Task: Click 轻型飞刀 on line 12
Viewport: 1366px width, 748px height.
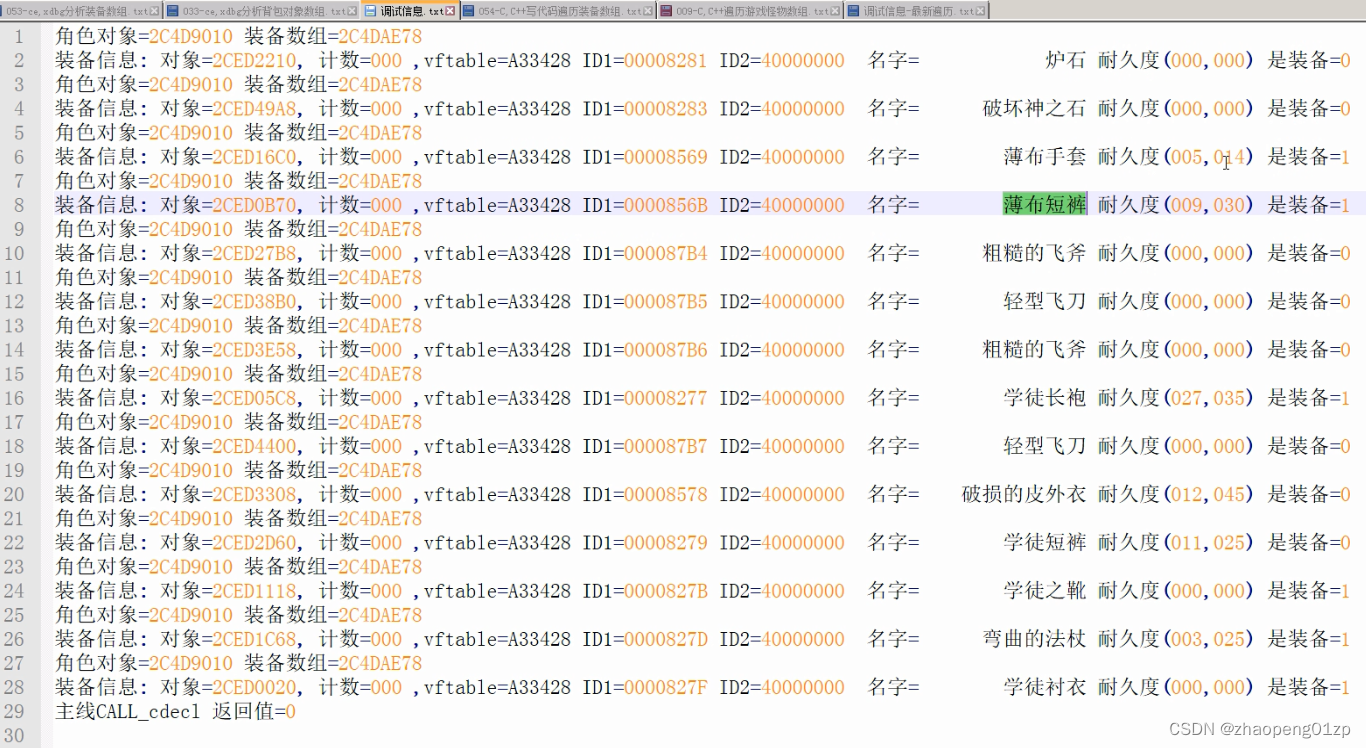Action: point(1045,301)
